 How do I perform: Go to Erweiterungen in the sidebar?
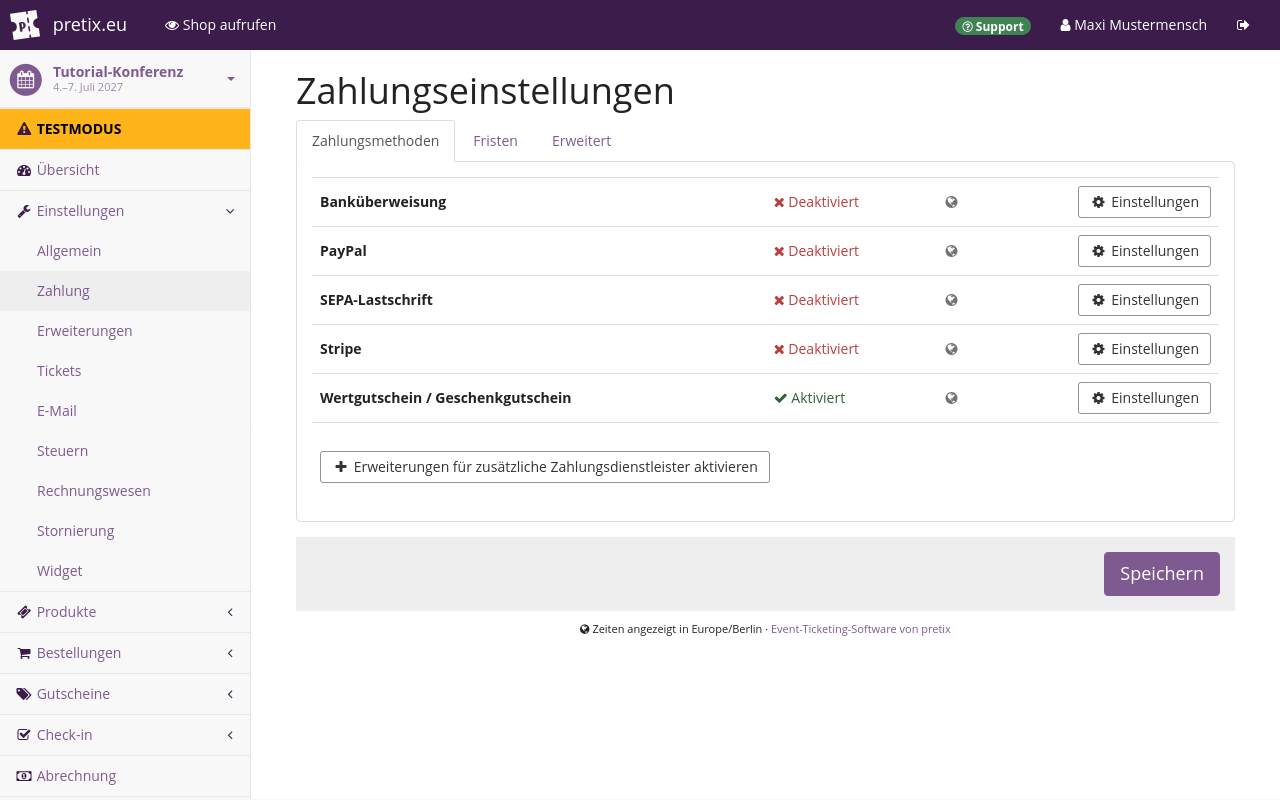coord(125,331)
